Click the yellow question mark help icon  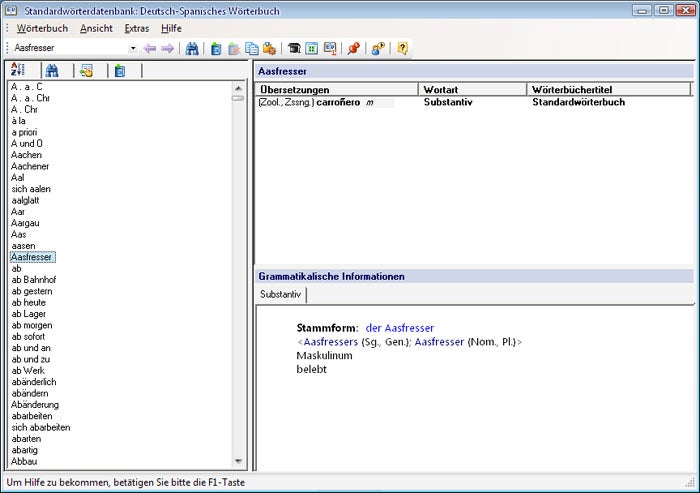402,48
